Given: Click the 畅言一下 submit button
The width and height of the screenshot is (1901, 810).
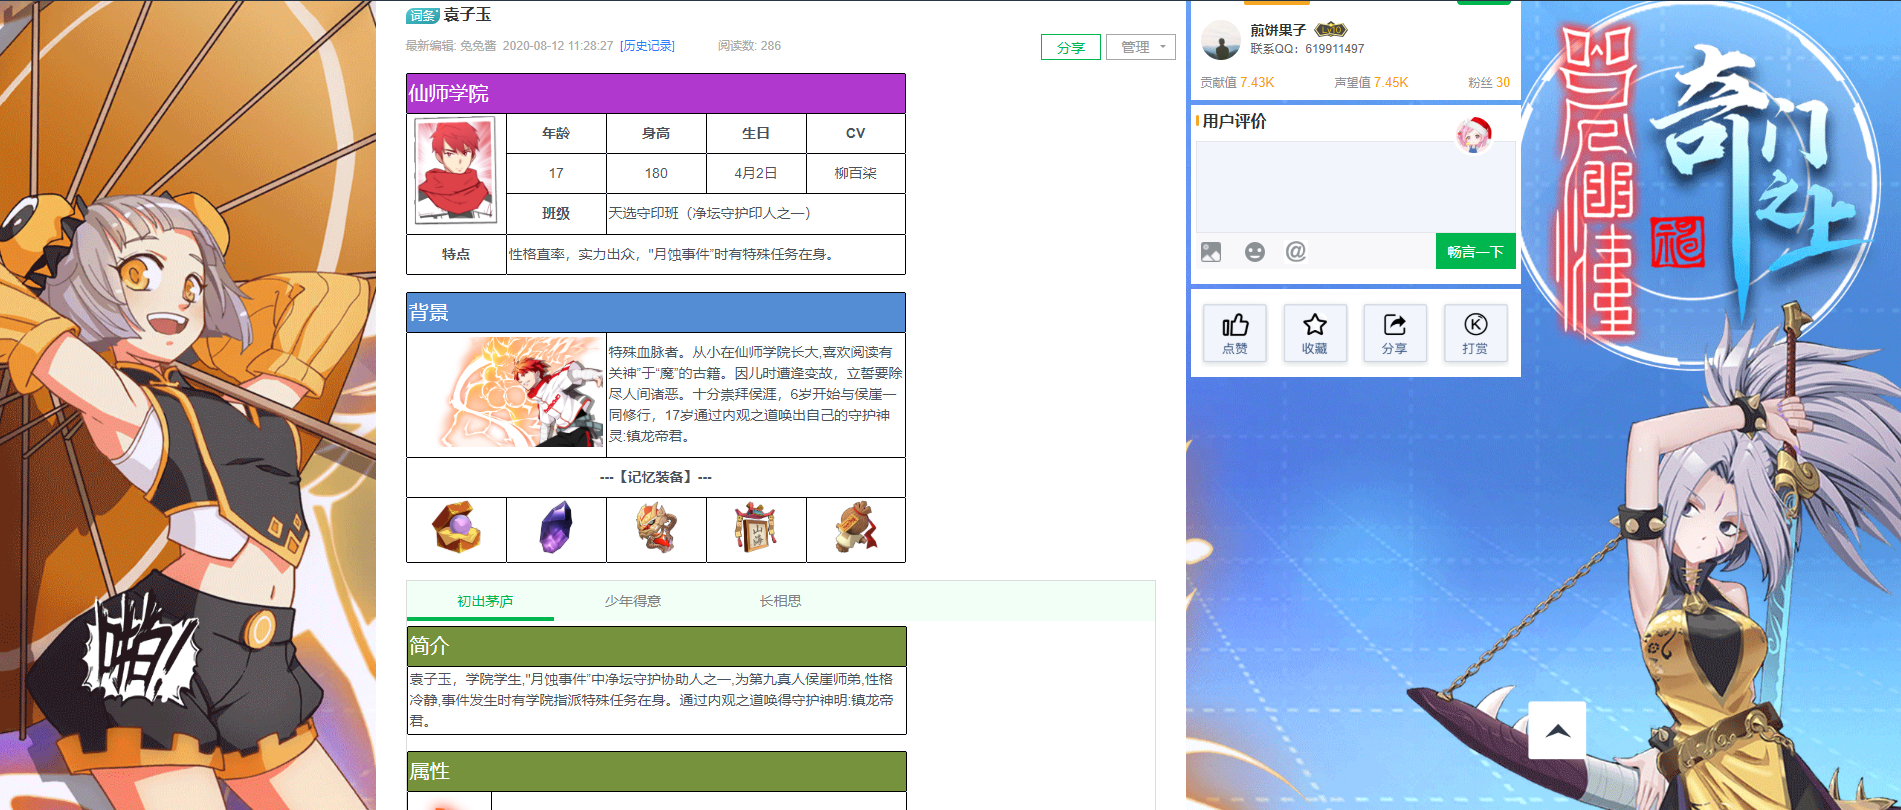Looking at the screenshot, I should click(1476, 251).
